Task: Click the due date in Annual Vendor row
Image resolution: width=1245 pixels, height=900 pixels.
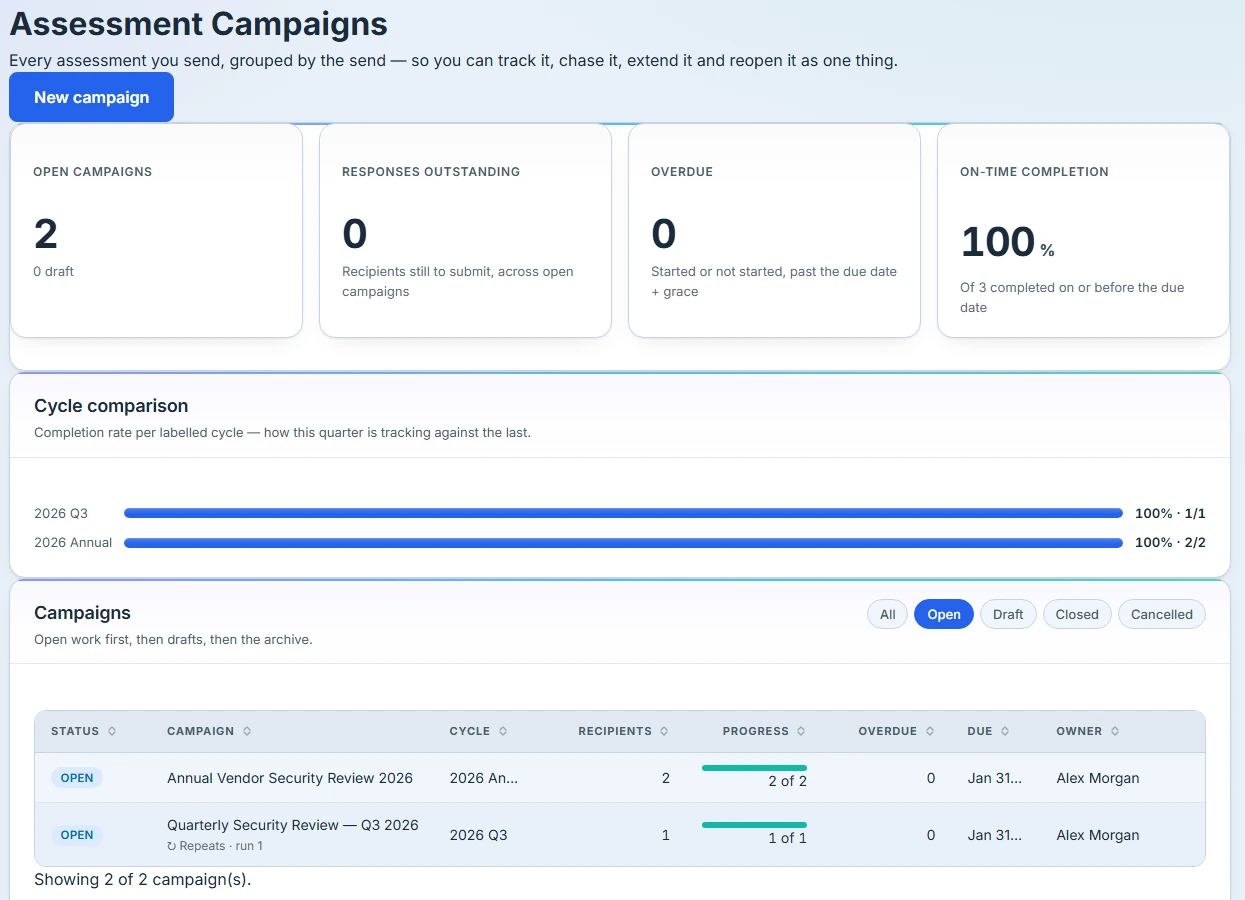Action: pos(995,778)
